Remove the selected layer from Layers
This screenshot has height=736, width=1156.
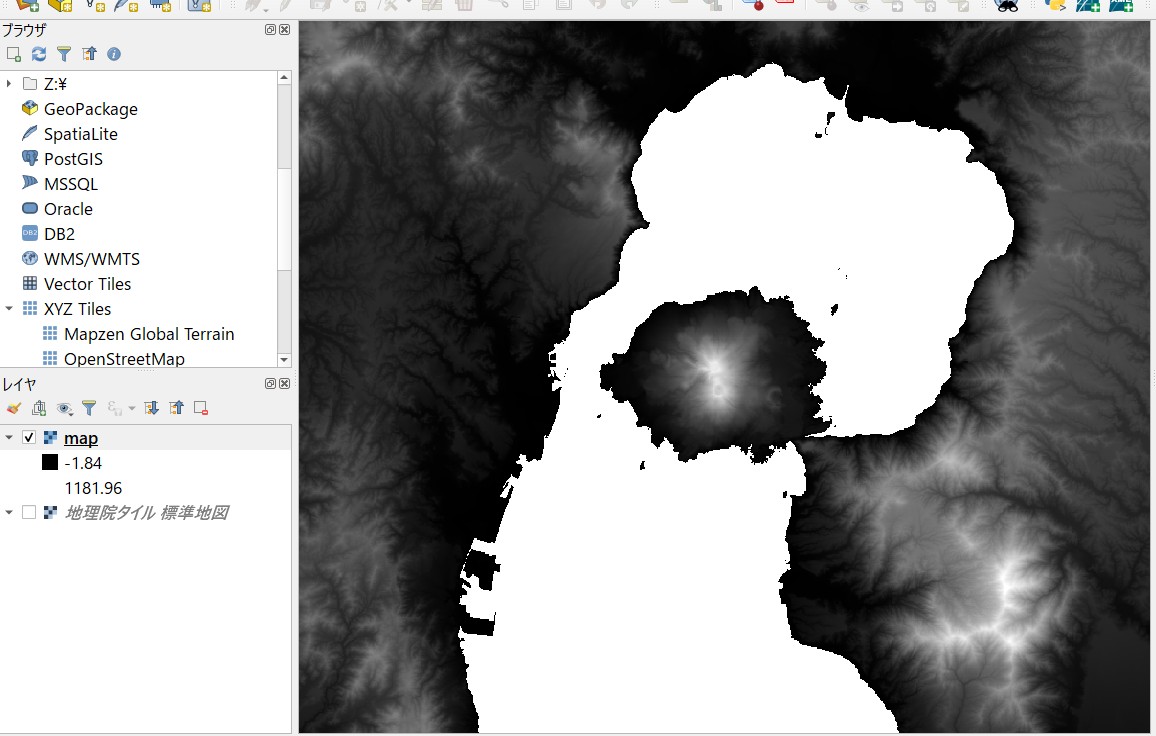click(x=203, y=407)
